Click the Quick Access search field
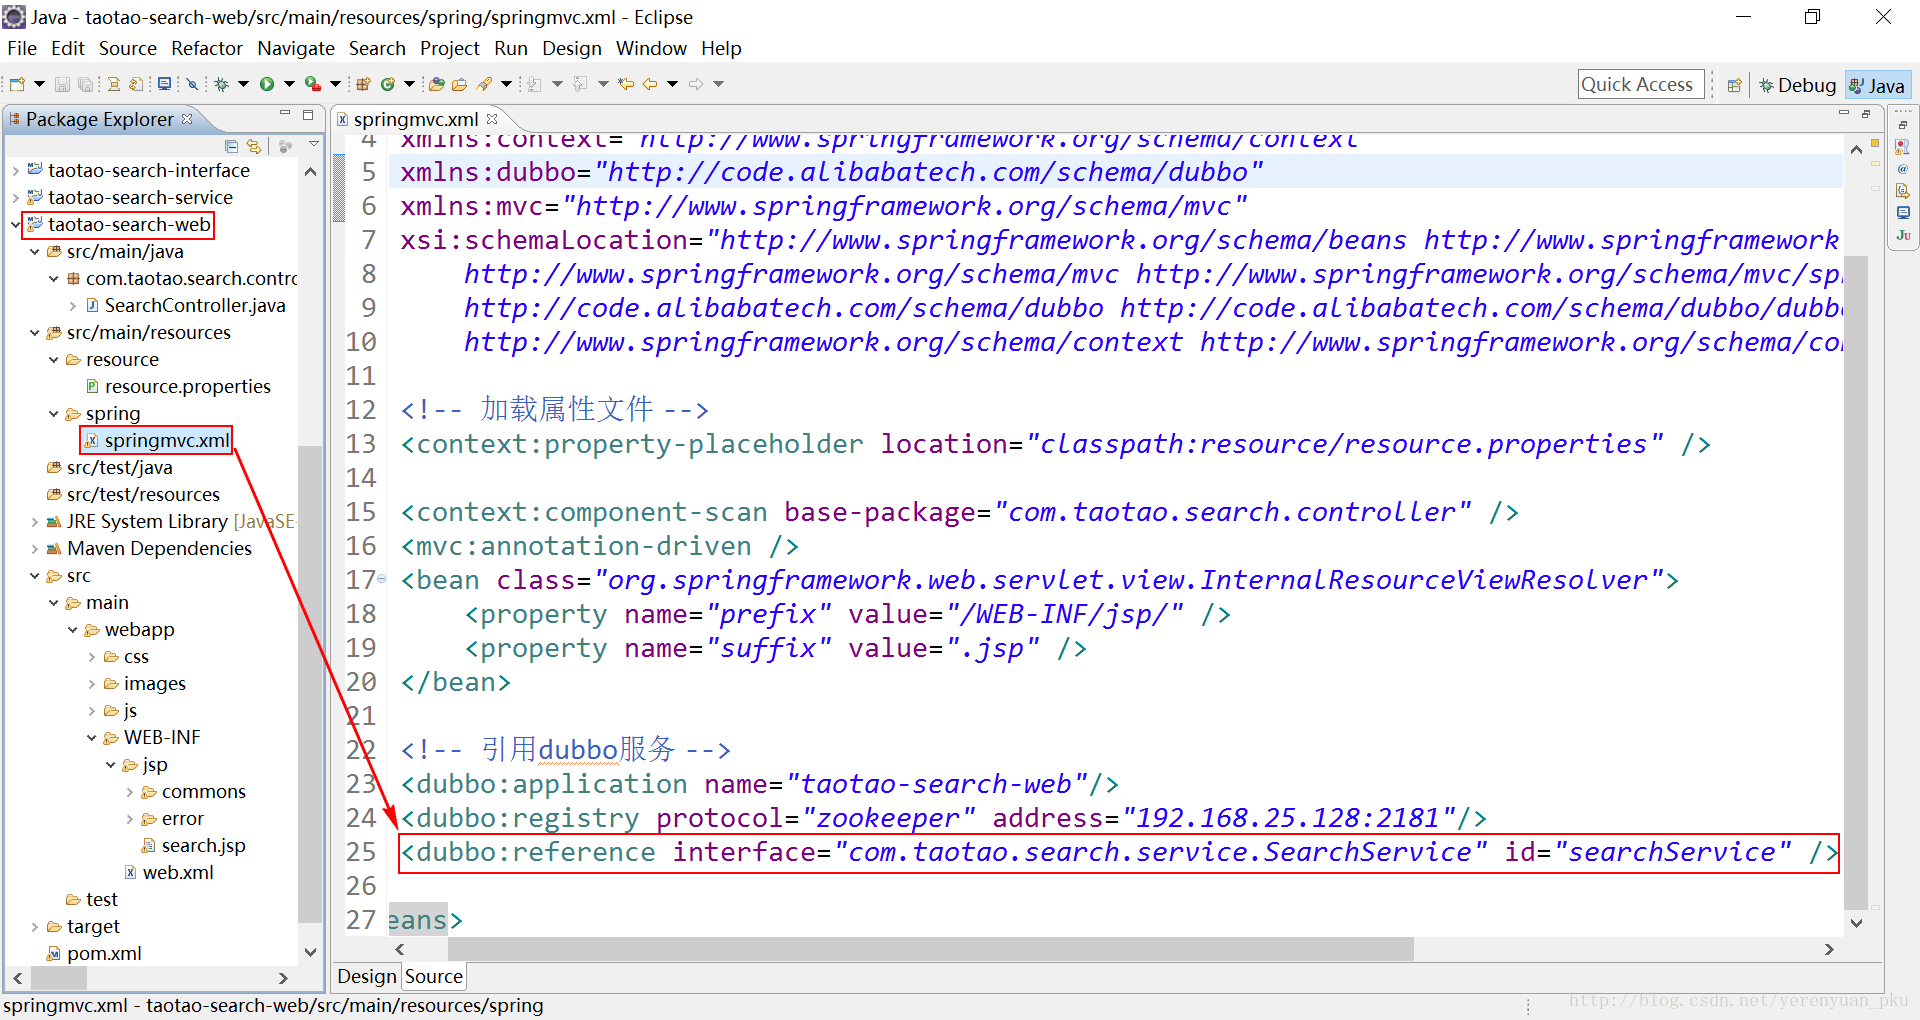 coord(1640,85)
